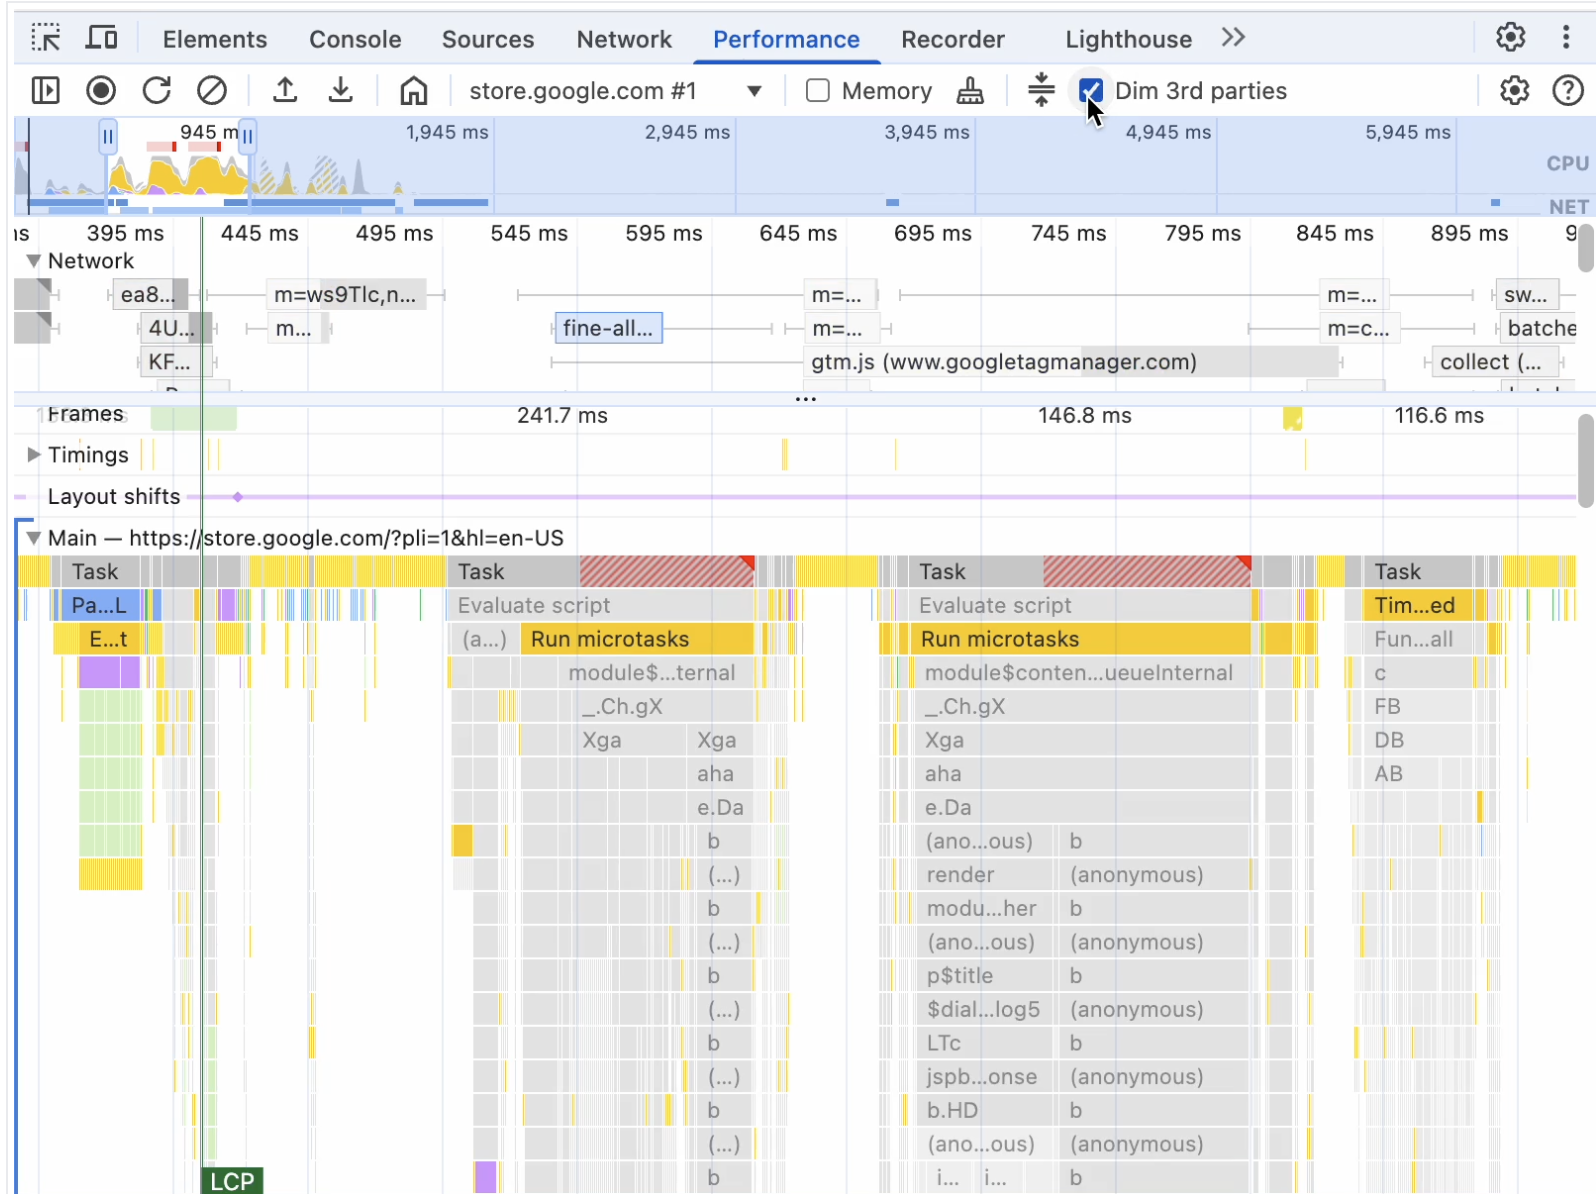
Task: Open the Lighthouse tab
Action: 1128,39
